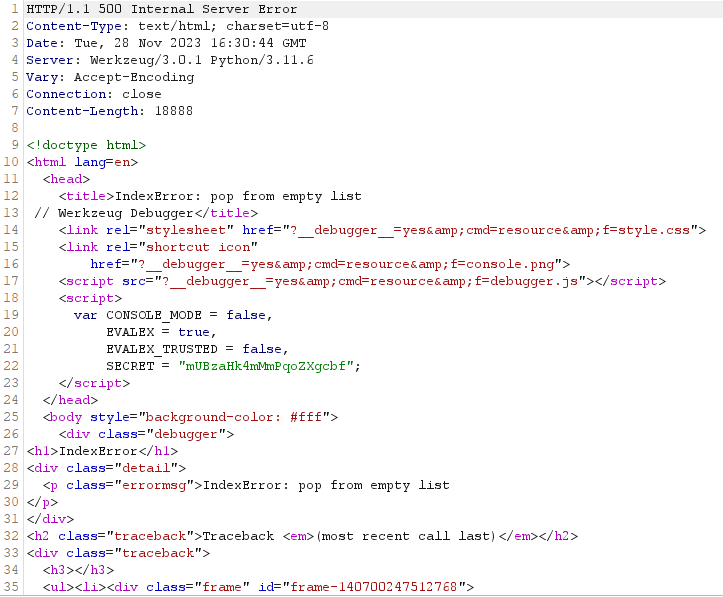Click the html lang=en opening tag
Screen dimensions: 723x597
coord(82,162)
